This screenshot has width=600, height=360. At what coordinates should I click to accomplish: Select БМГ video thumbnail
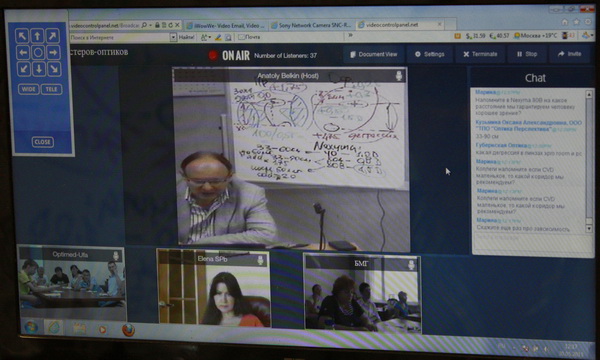pyautogui.click(x=362, y=293)
